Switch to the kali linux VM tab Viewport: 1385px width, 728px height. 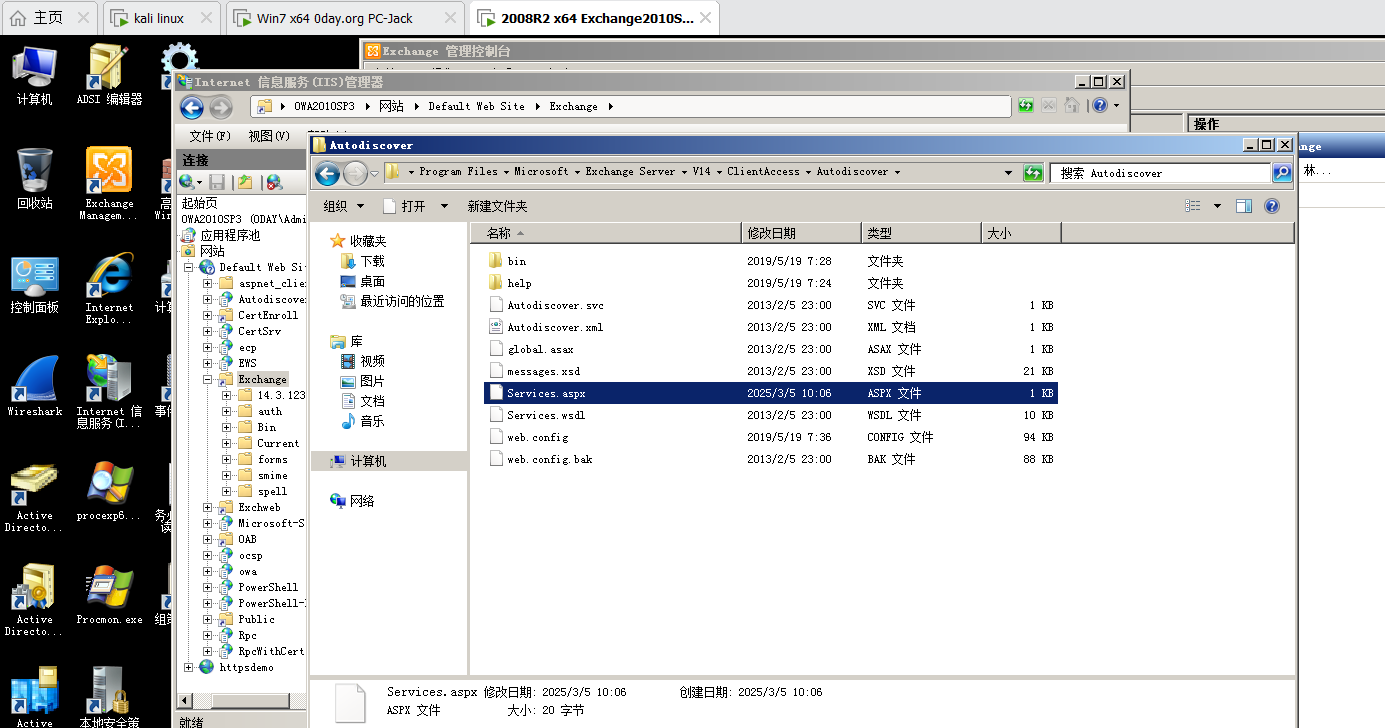coord(160,18)
